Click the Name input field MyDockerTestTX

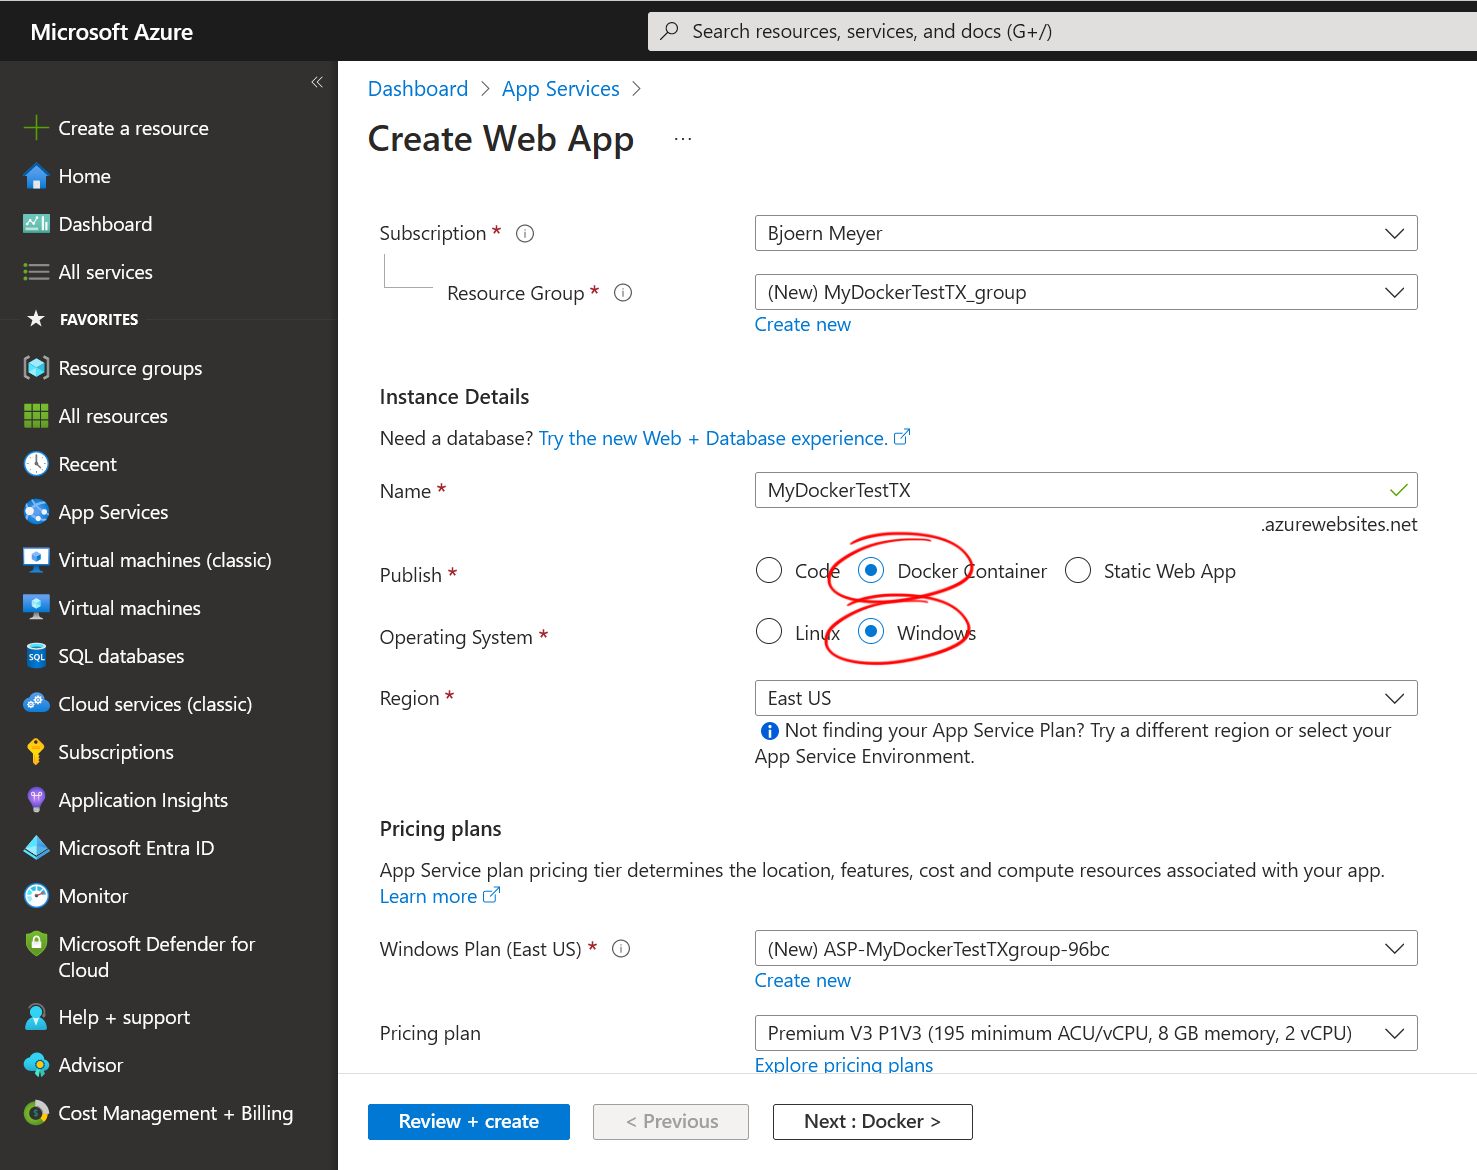tap(1086, 490)
